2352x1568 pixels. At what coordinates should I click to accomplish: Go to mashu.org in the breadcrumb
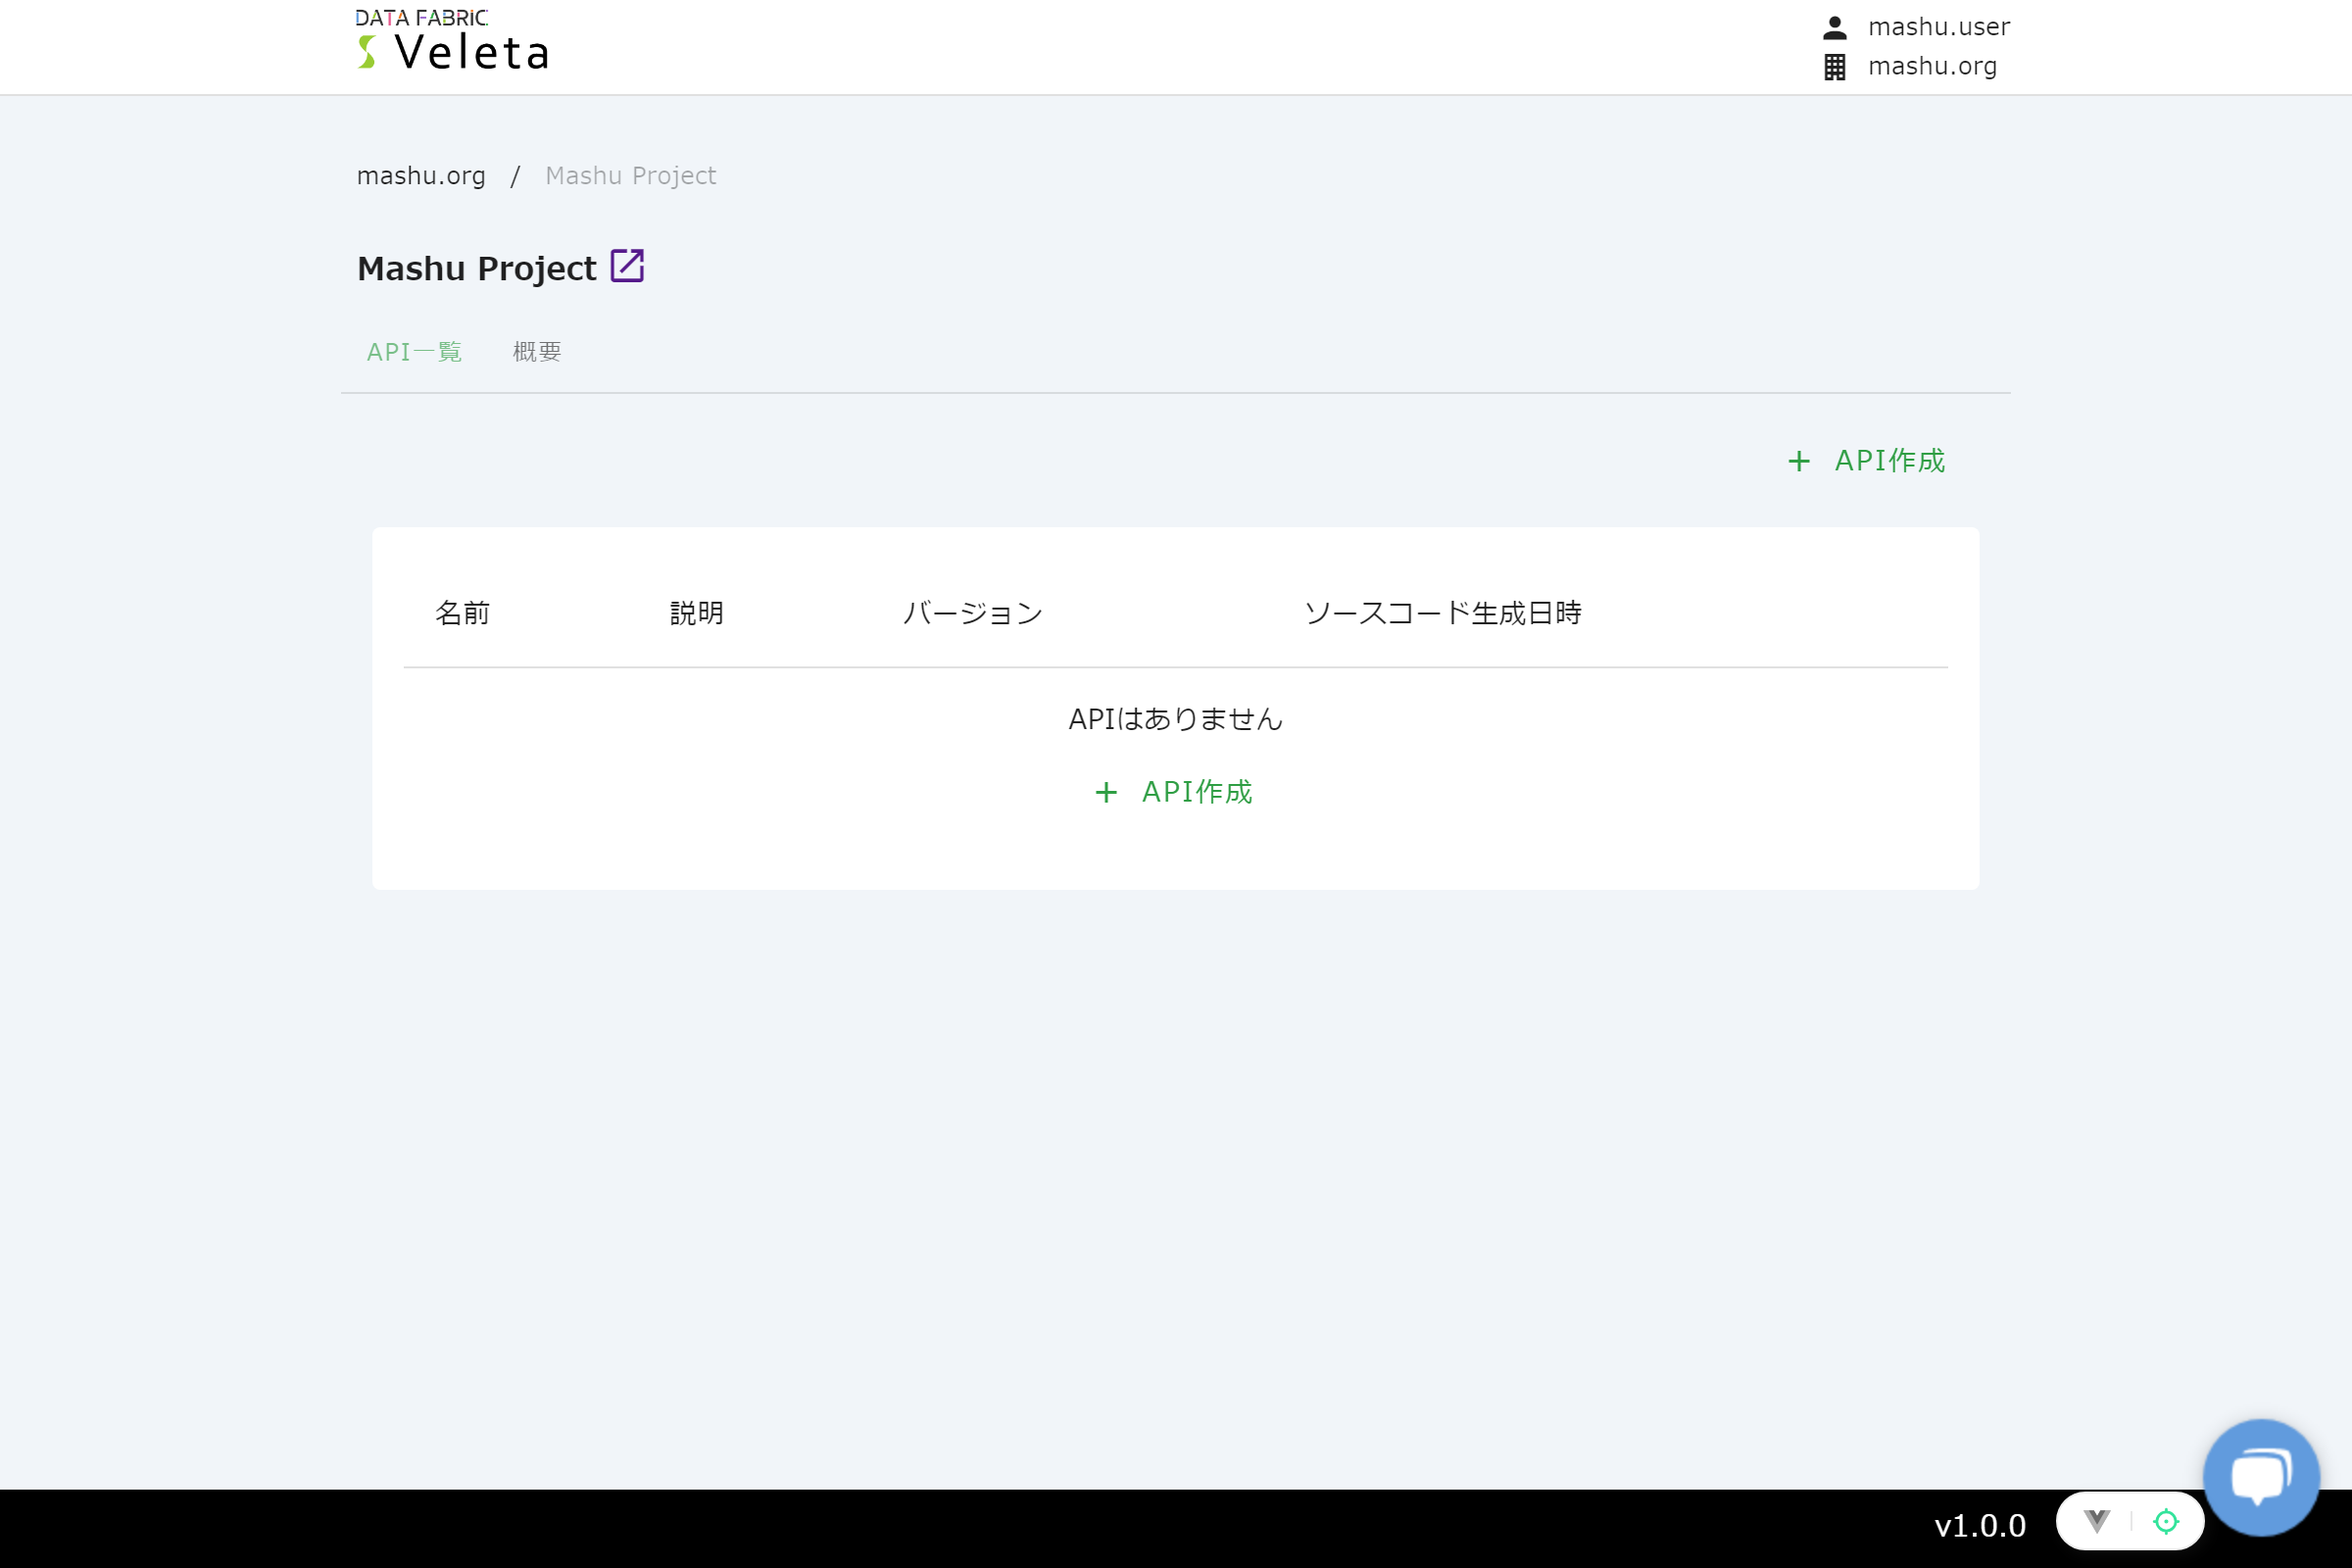click(x=421, y=176)
